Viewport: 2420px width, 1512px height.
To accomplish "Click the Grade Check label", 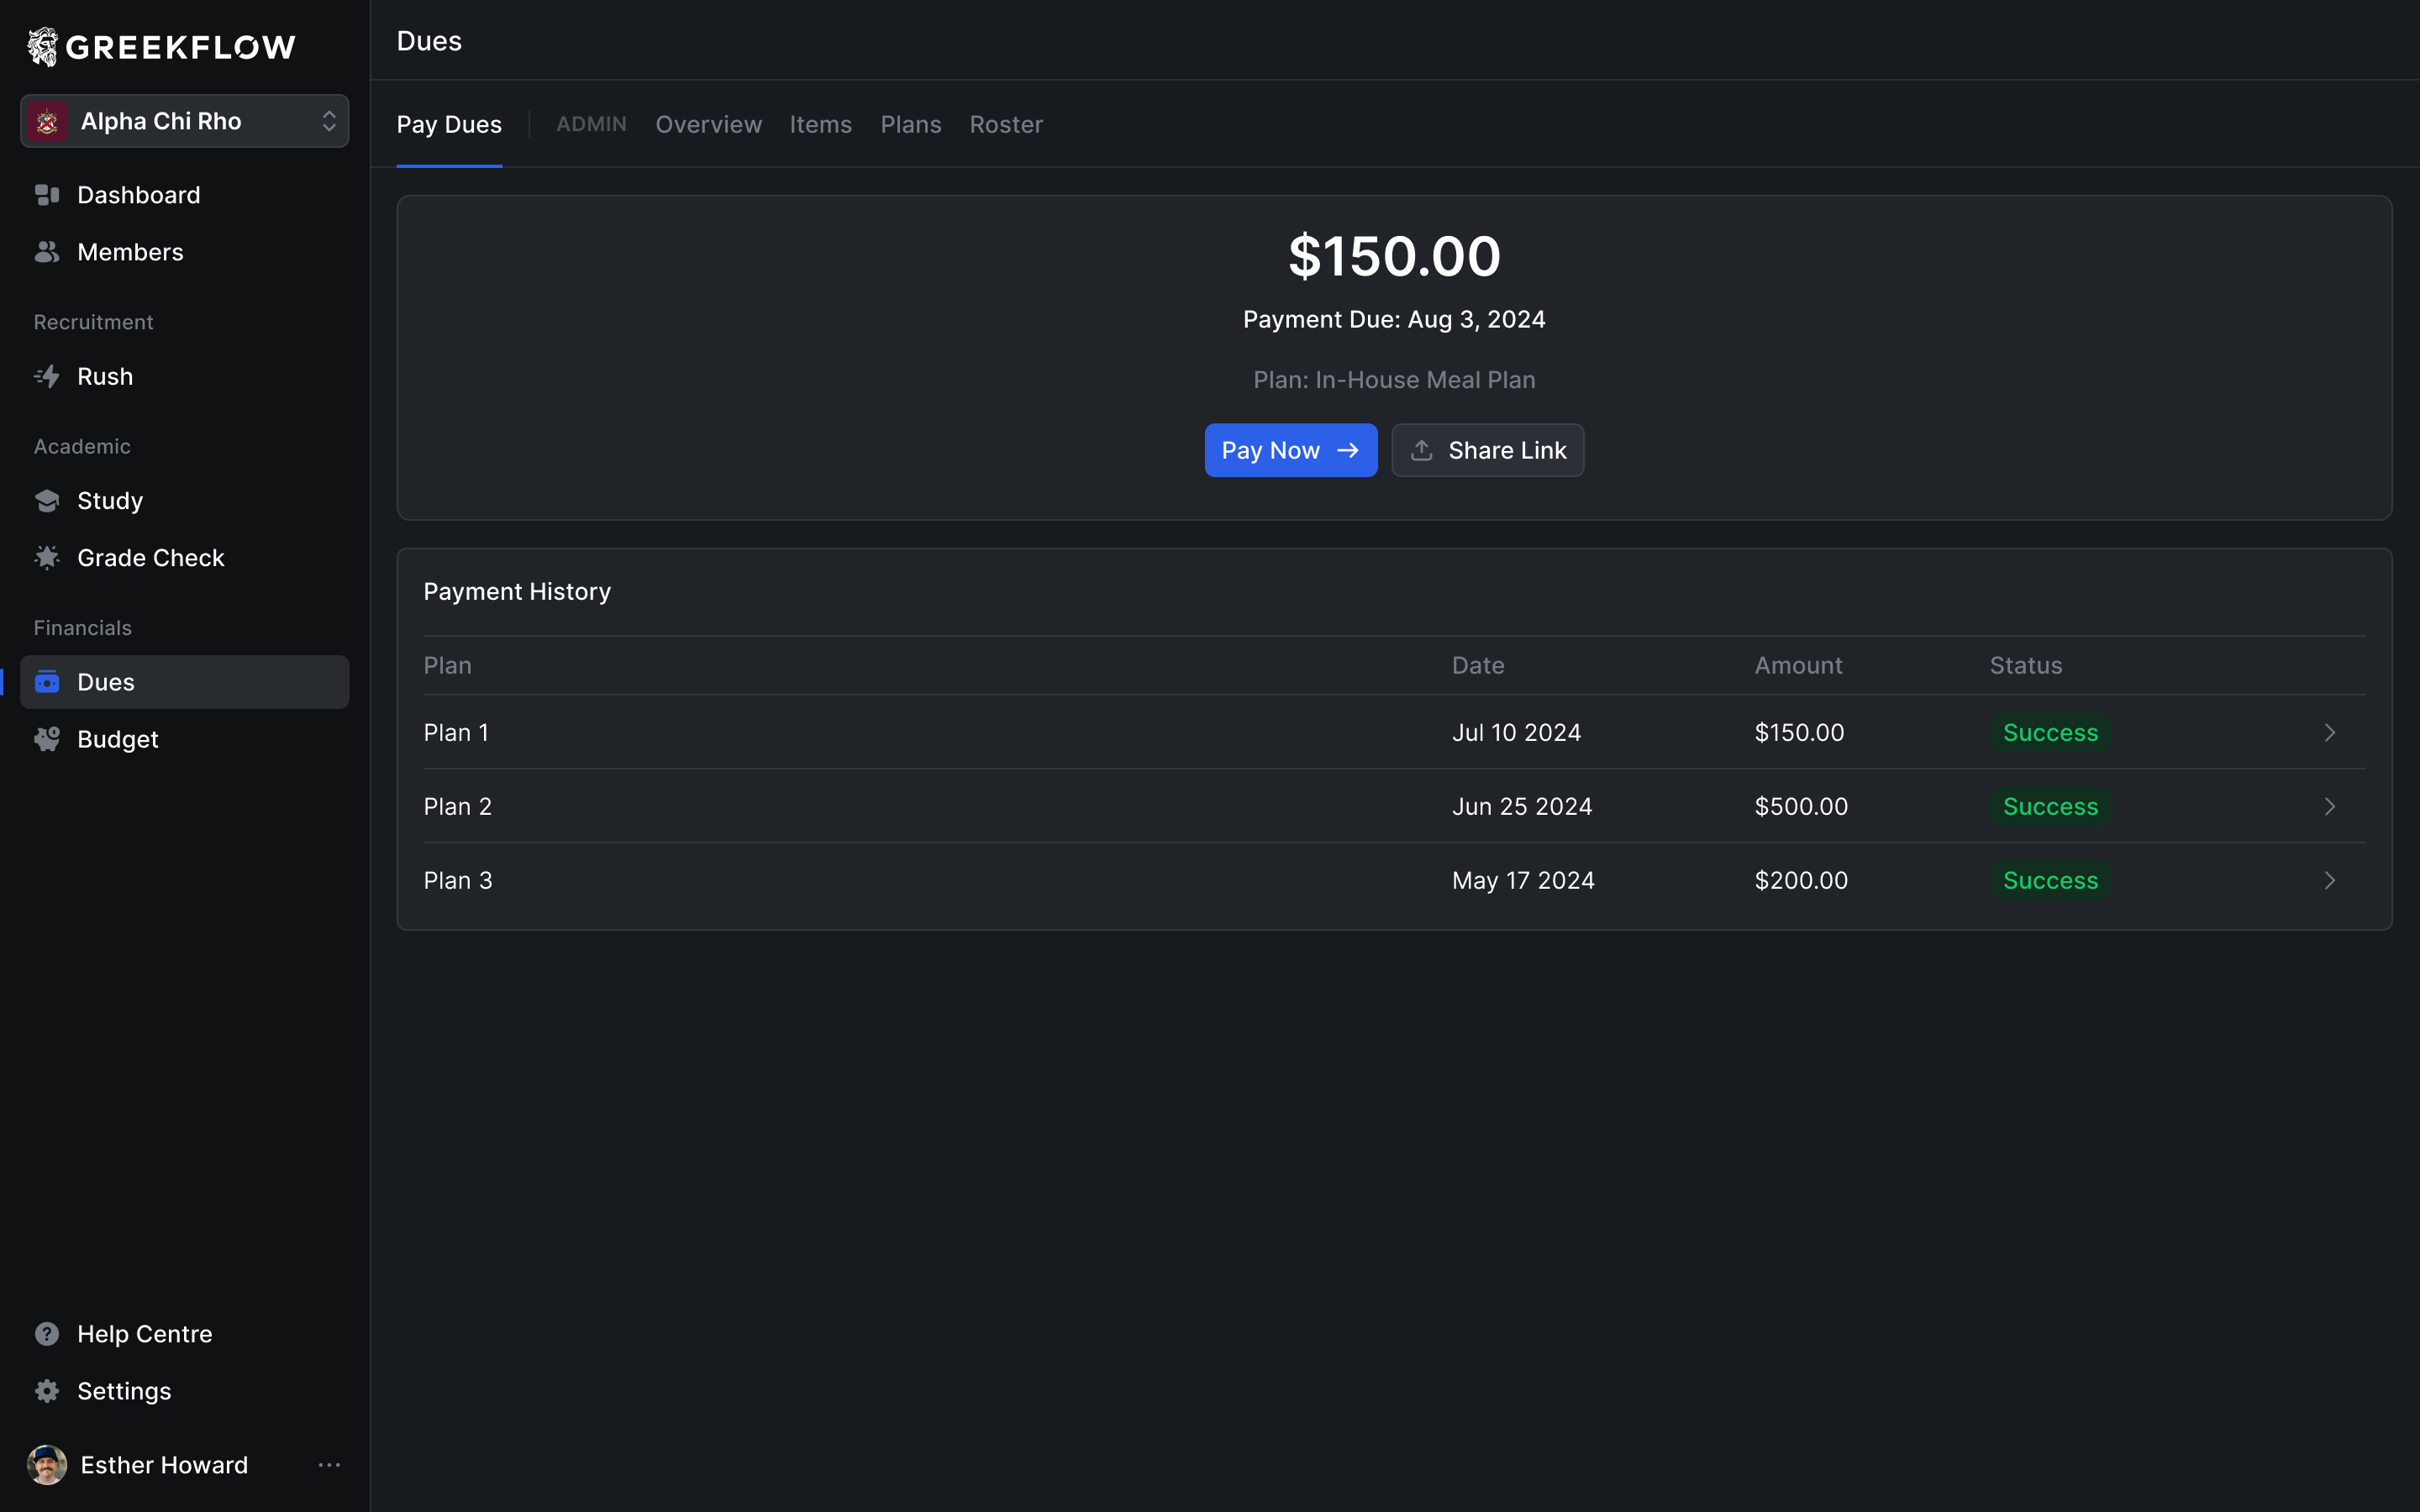I will tap(151, 557).
